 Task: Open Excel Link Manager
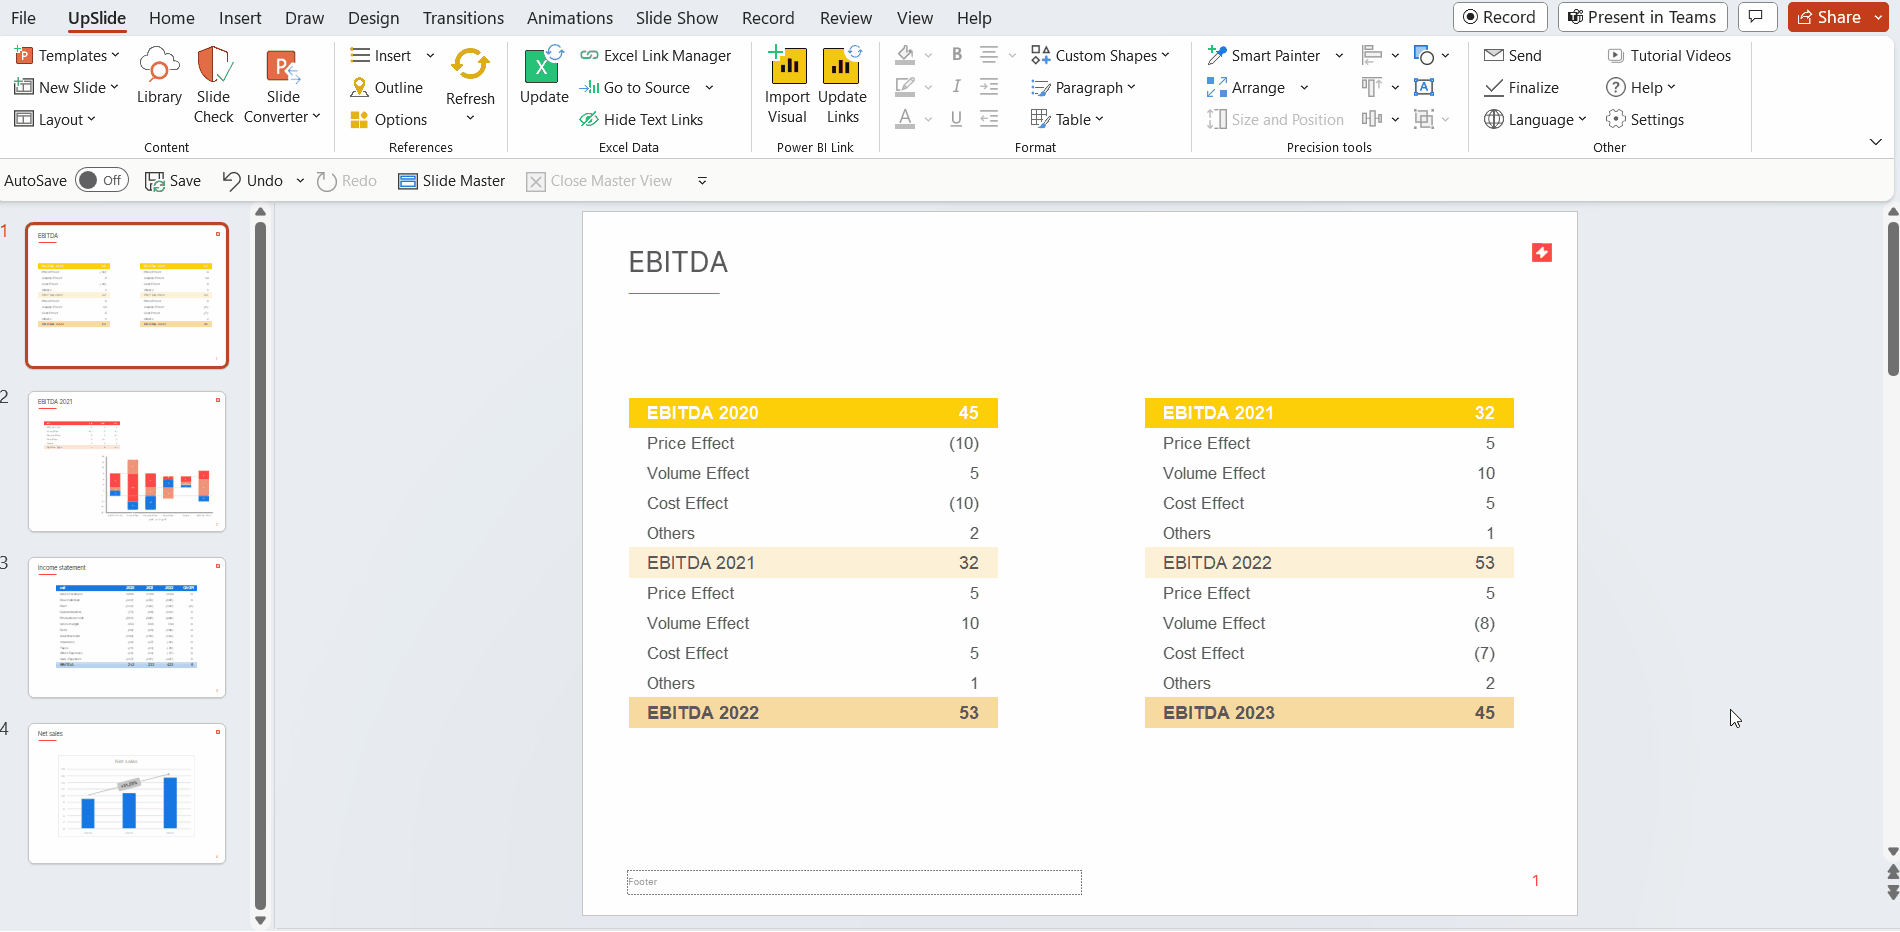(x=656, y=56)
